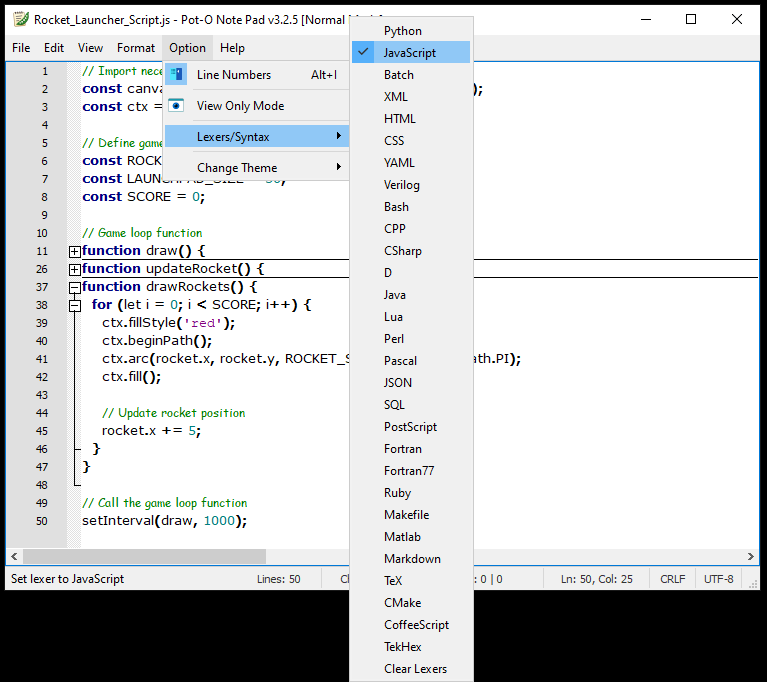767x682 pixels.
Task: Set lexer to Ruby
Action: click(411, 493)
